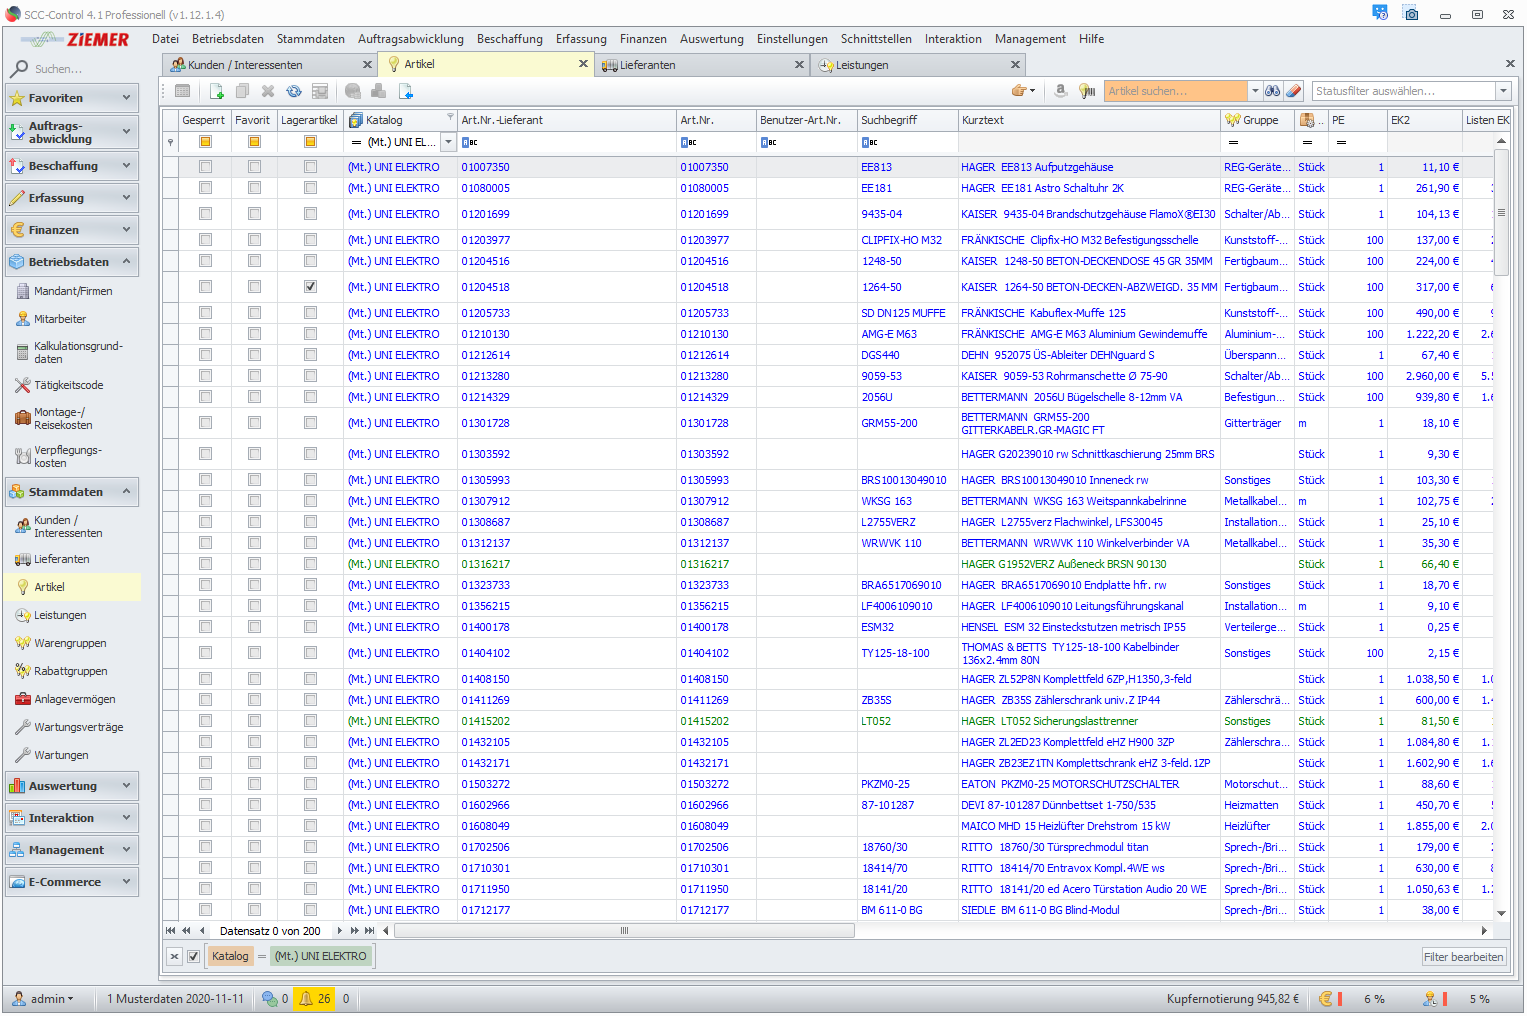
Task: Click the eraser icon to clear search
Action: pyautogui.click(x=1294, y=91)
